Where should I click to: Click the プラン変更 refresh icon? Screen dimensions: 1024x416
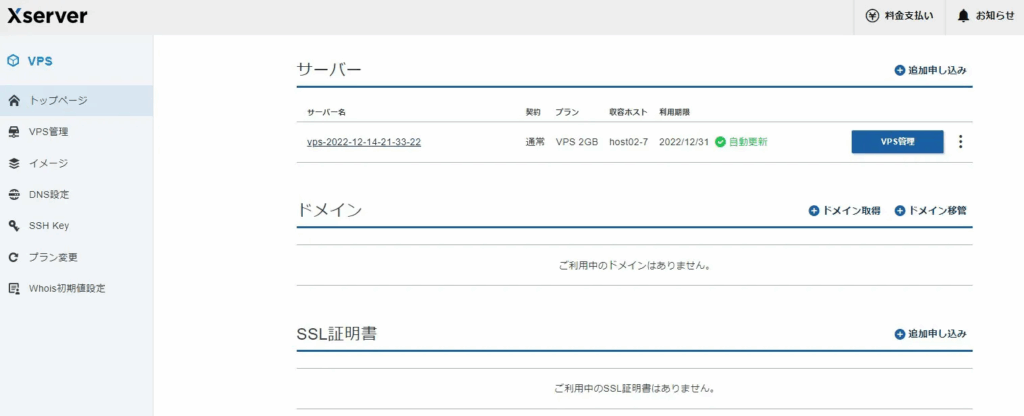[x=13, y=257]
